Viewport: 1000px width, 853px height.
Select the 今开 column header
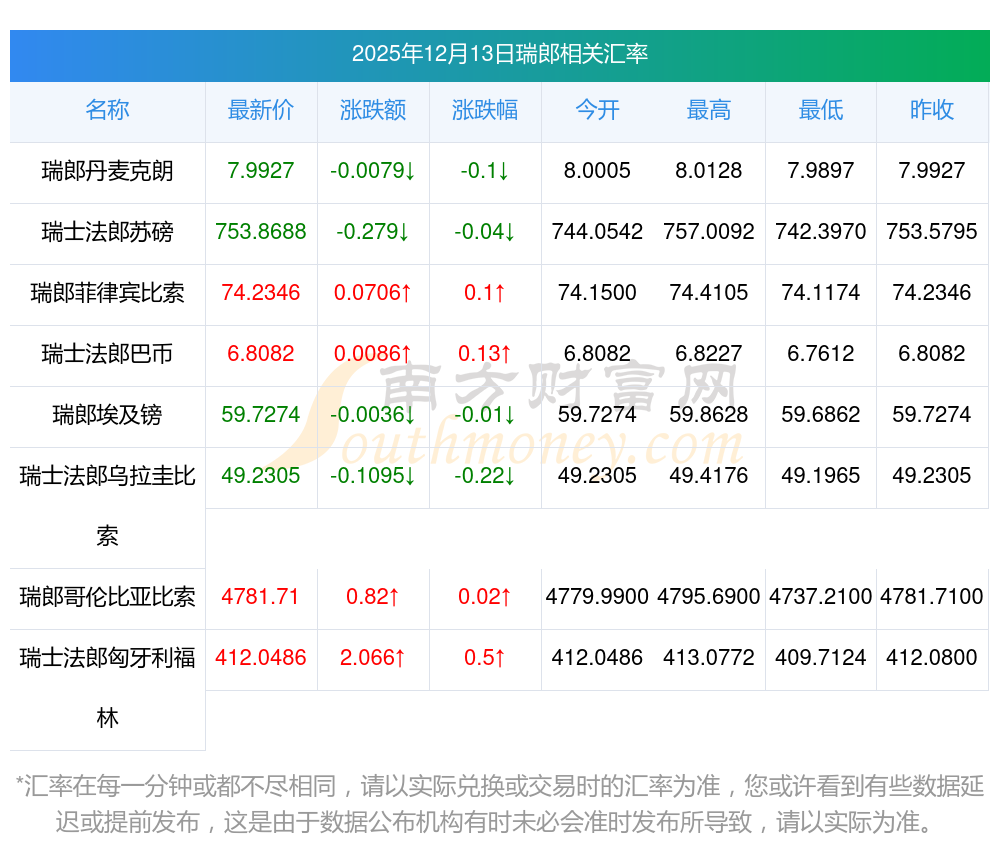[x=597, y=110]
